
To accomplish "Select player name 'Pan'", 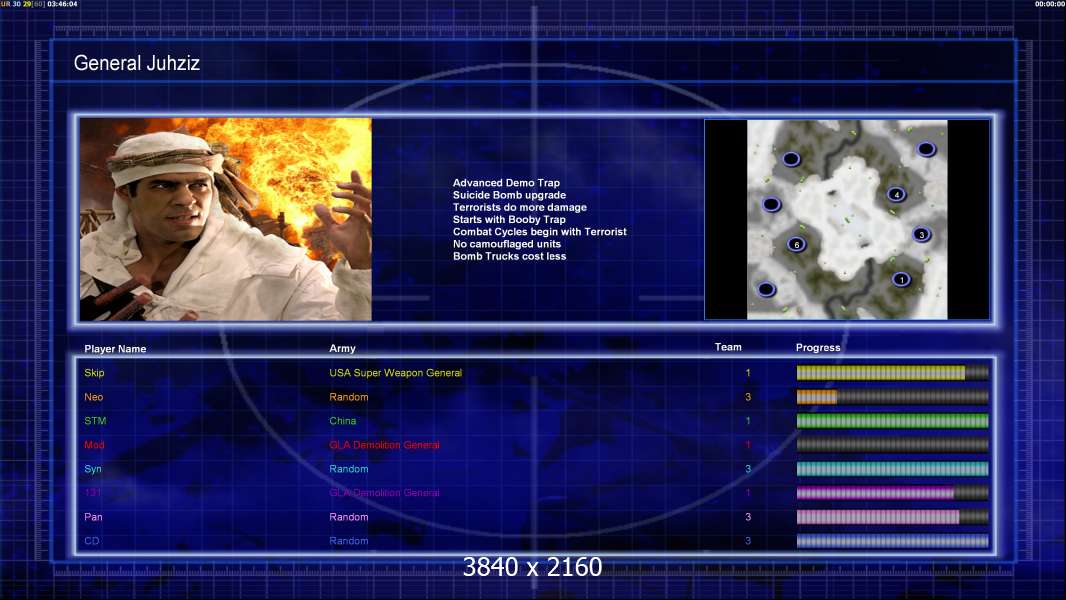I will click(93, 517).
